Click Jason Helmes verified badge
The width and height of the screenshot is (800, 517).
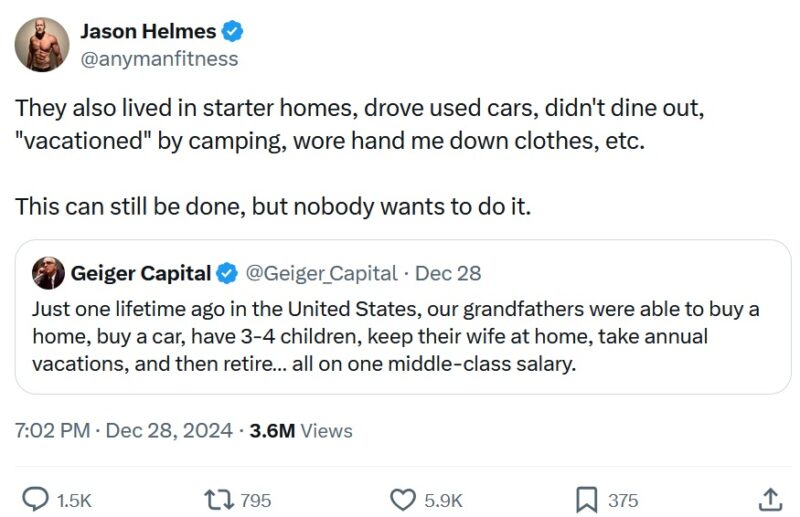pyautogui.click(x=233, y=32)
